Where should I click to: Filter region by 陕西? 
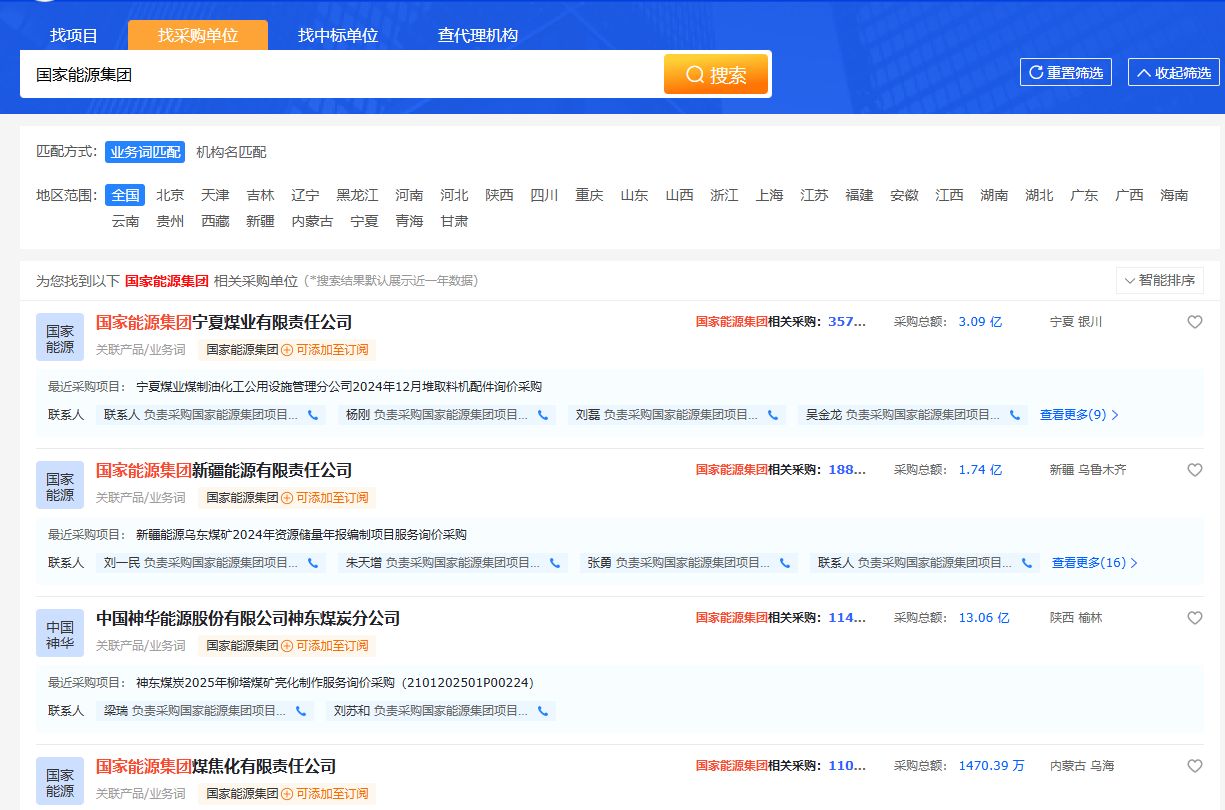coord(499,195)
